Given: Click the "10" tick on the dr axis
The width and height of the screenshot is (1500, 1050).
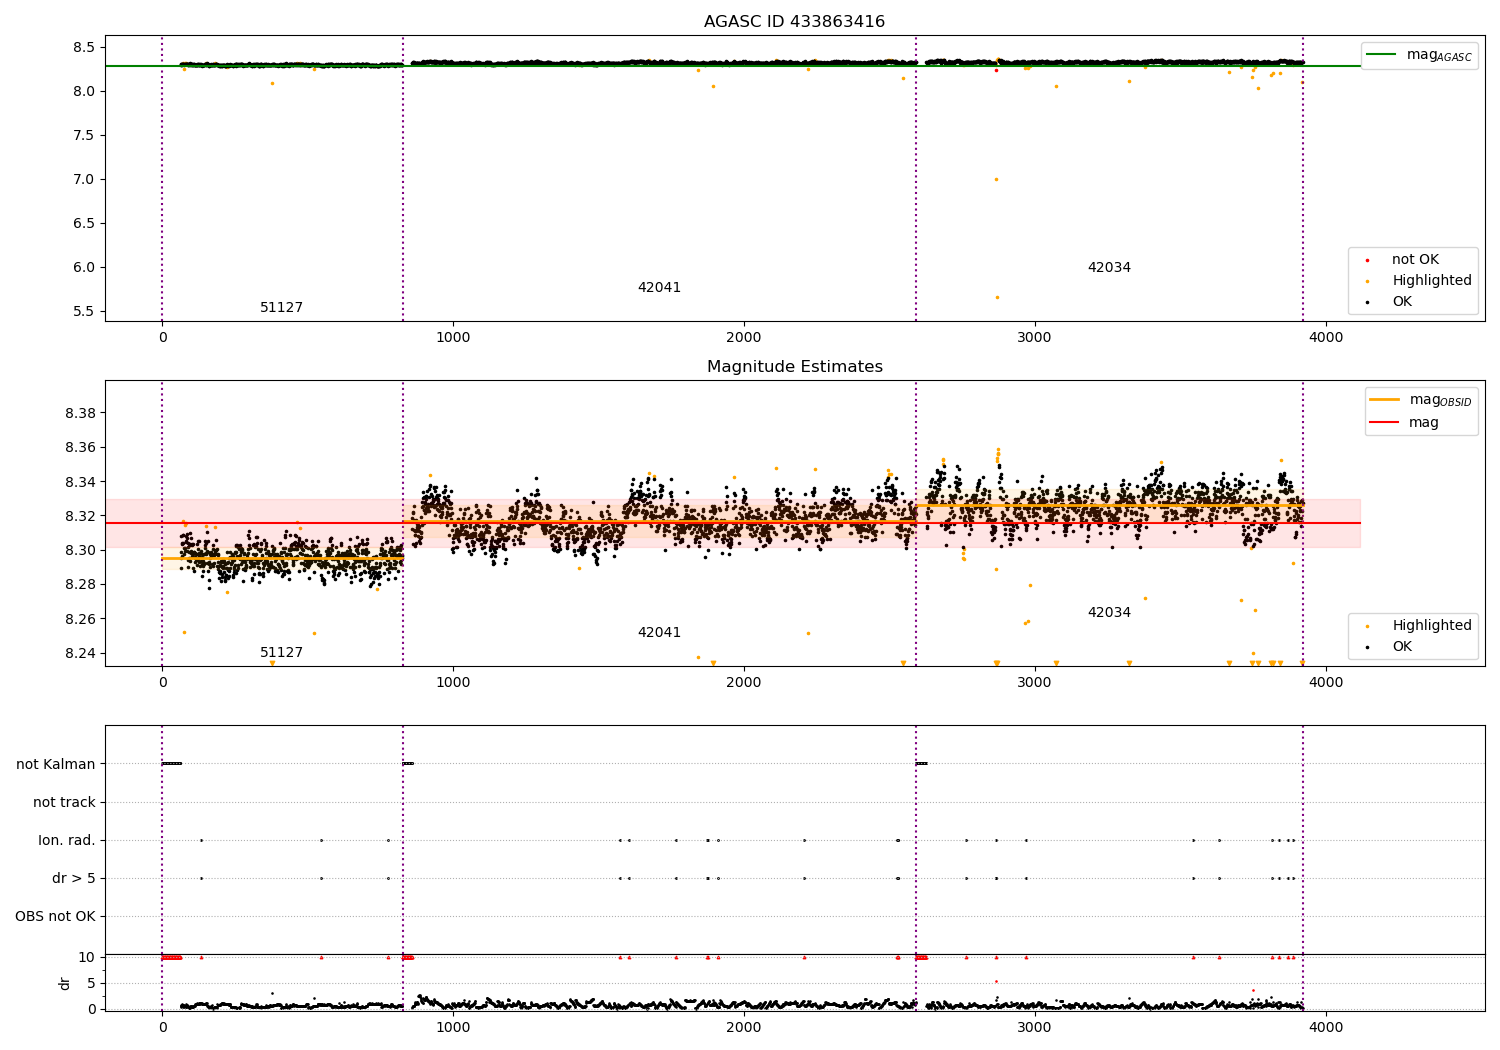Looking at the screenshot, I should 87,957.
